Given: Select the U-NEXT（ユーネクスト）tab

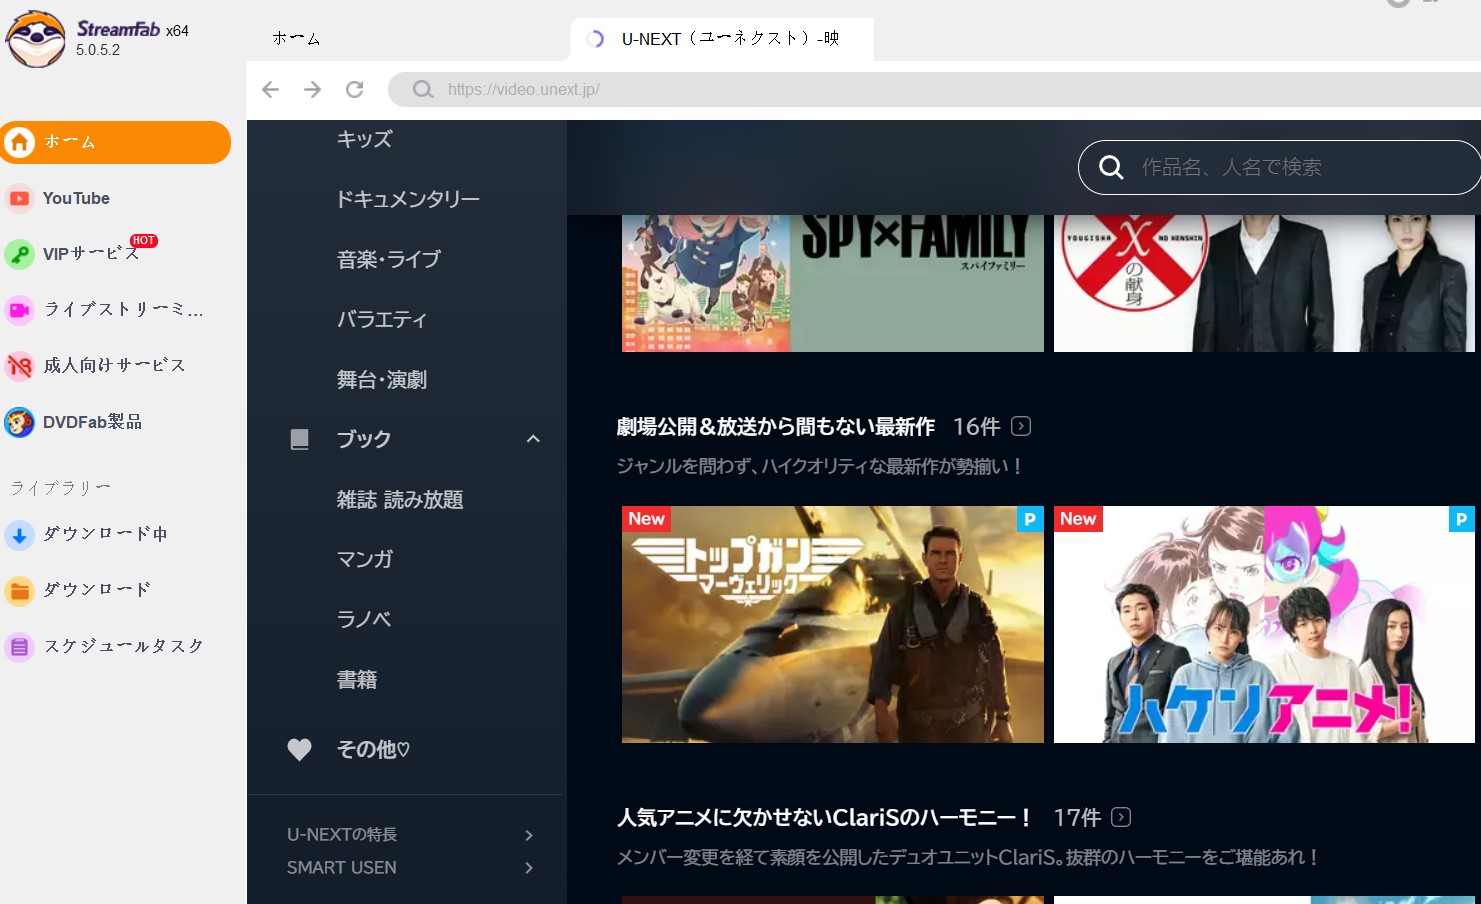Looking at the screenshot, I should click(x=721, y=39).
